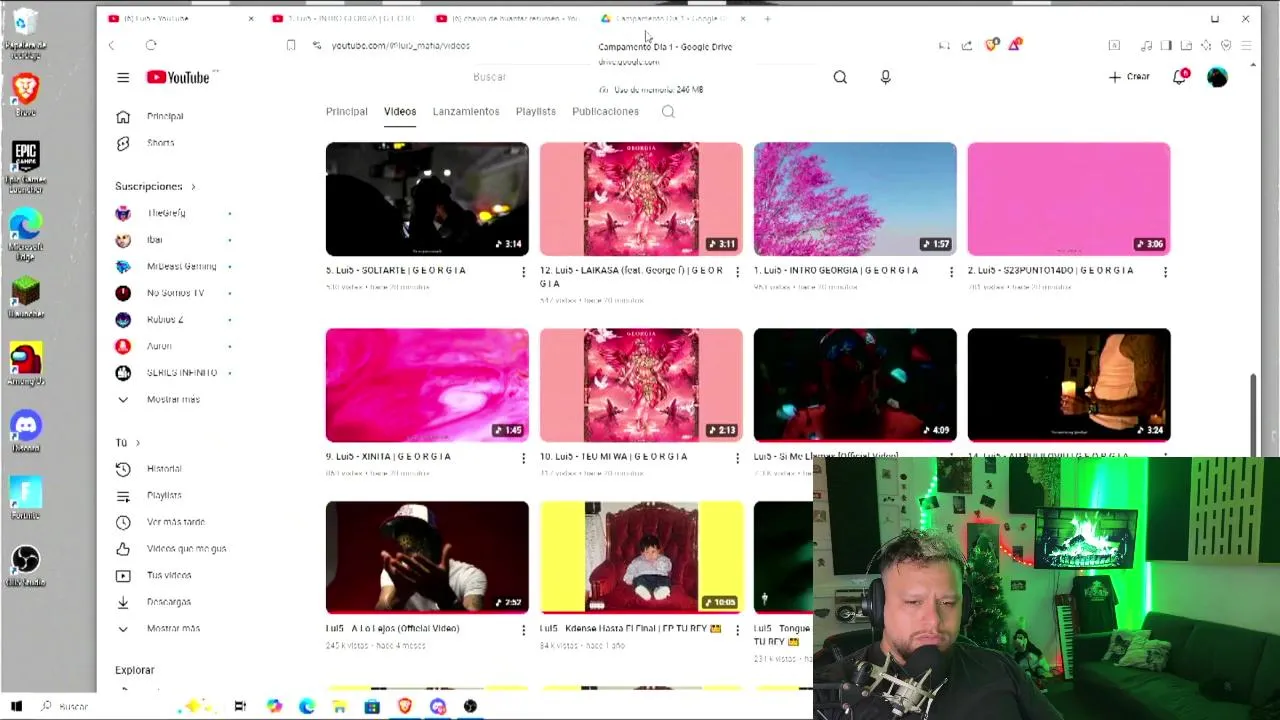
Task: Open Papelera de reciclaje on desktop
Action: [x=25, y=33]
